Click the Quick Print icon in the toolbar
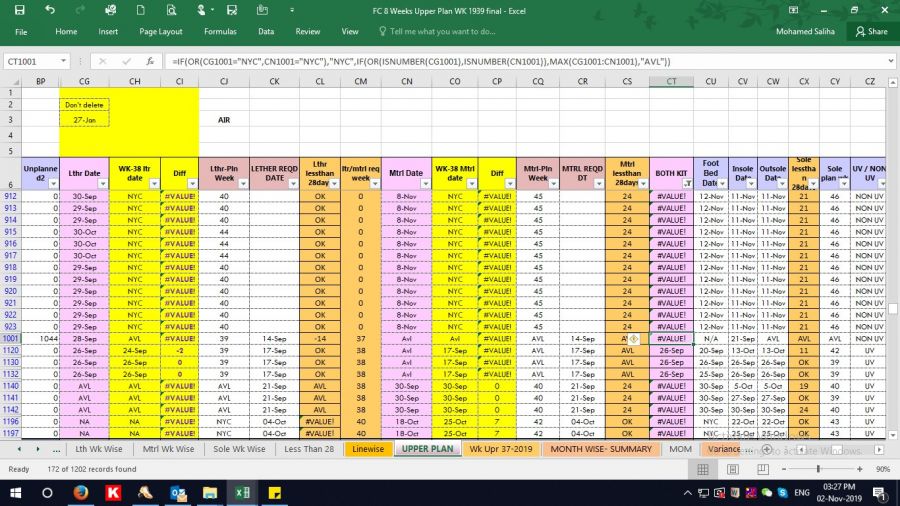Viewport: 900px width, 506px height. click(x=111, y=10)
